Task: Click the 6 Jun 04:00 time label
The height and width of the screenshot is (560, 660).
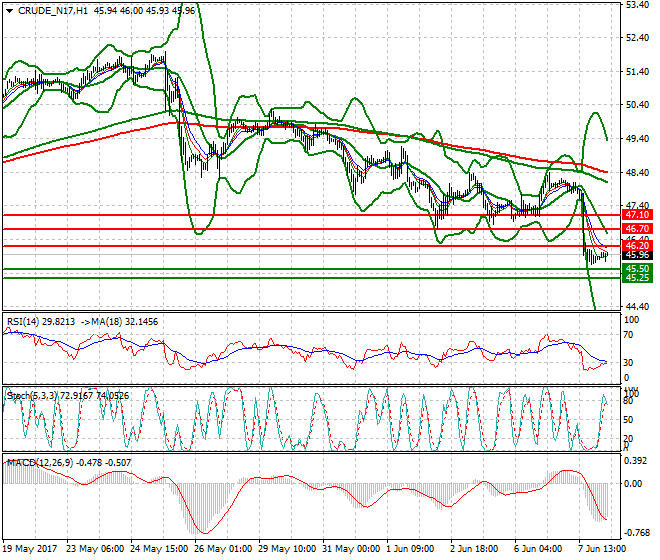Action: coord(538,549)
